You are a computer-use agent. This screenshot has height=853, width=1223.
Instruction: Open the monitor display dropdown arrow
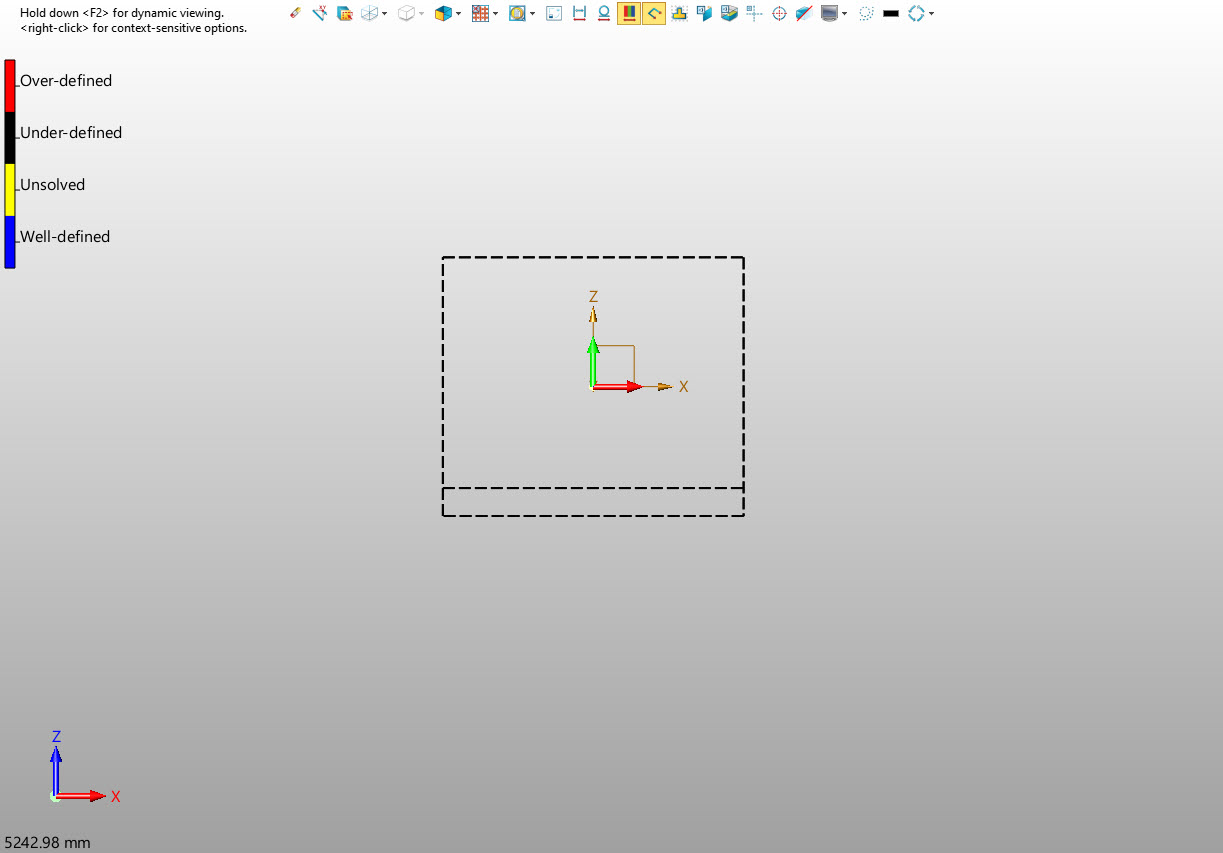(x=844, y=14)
